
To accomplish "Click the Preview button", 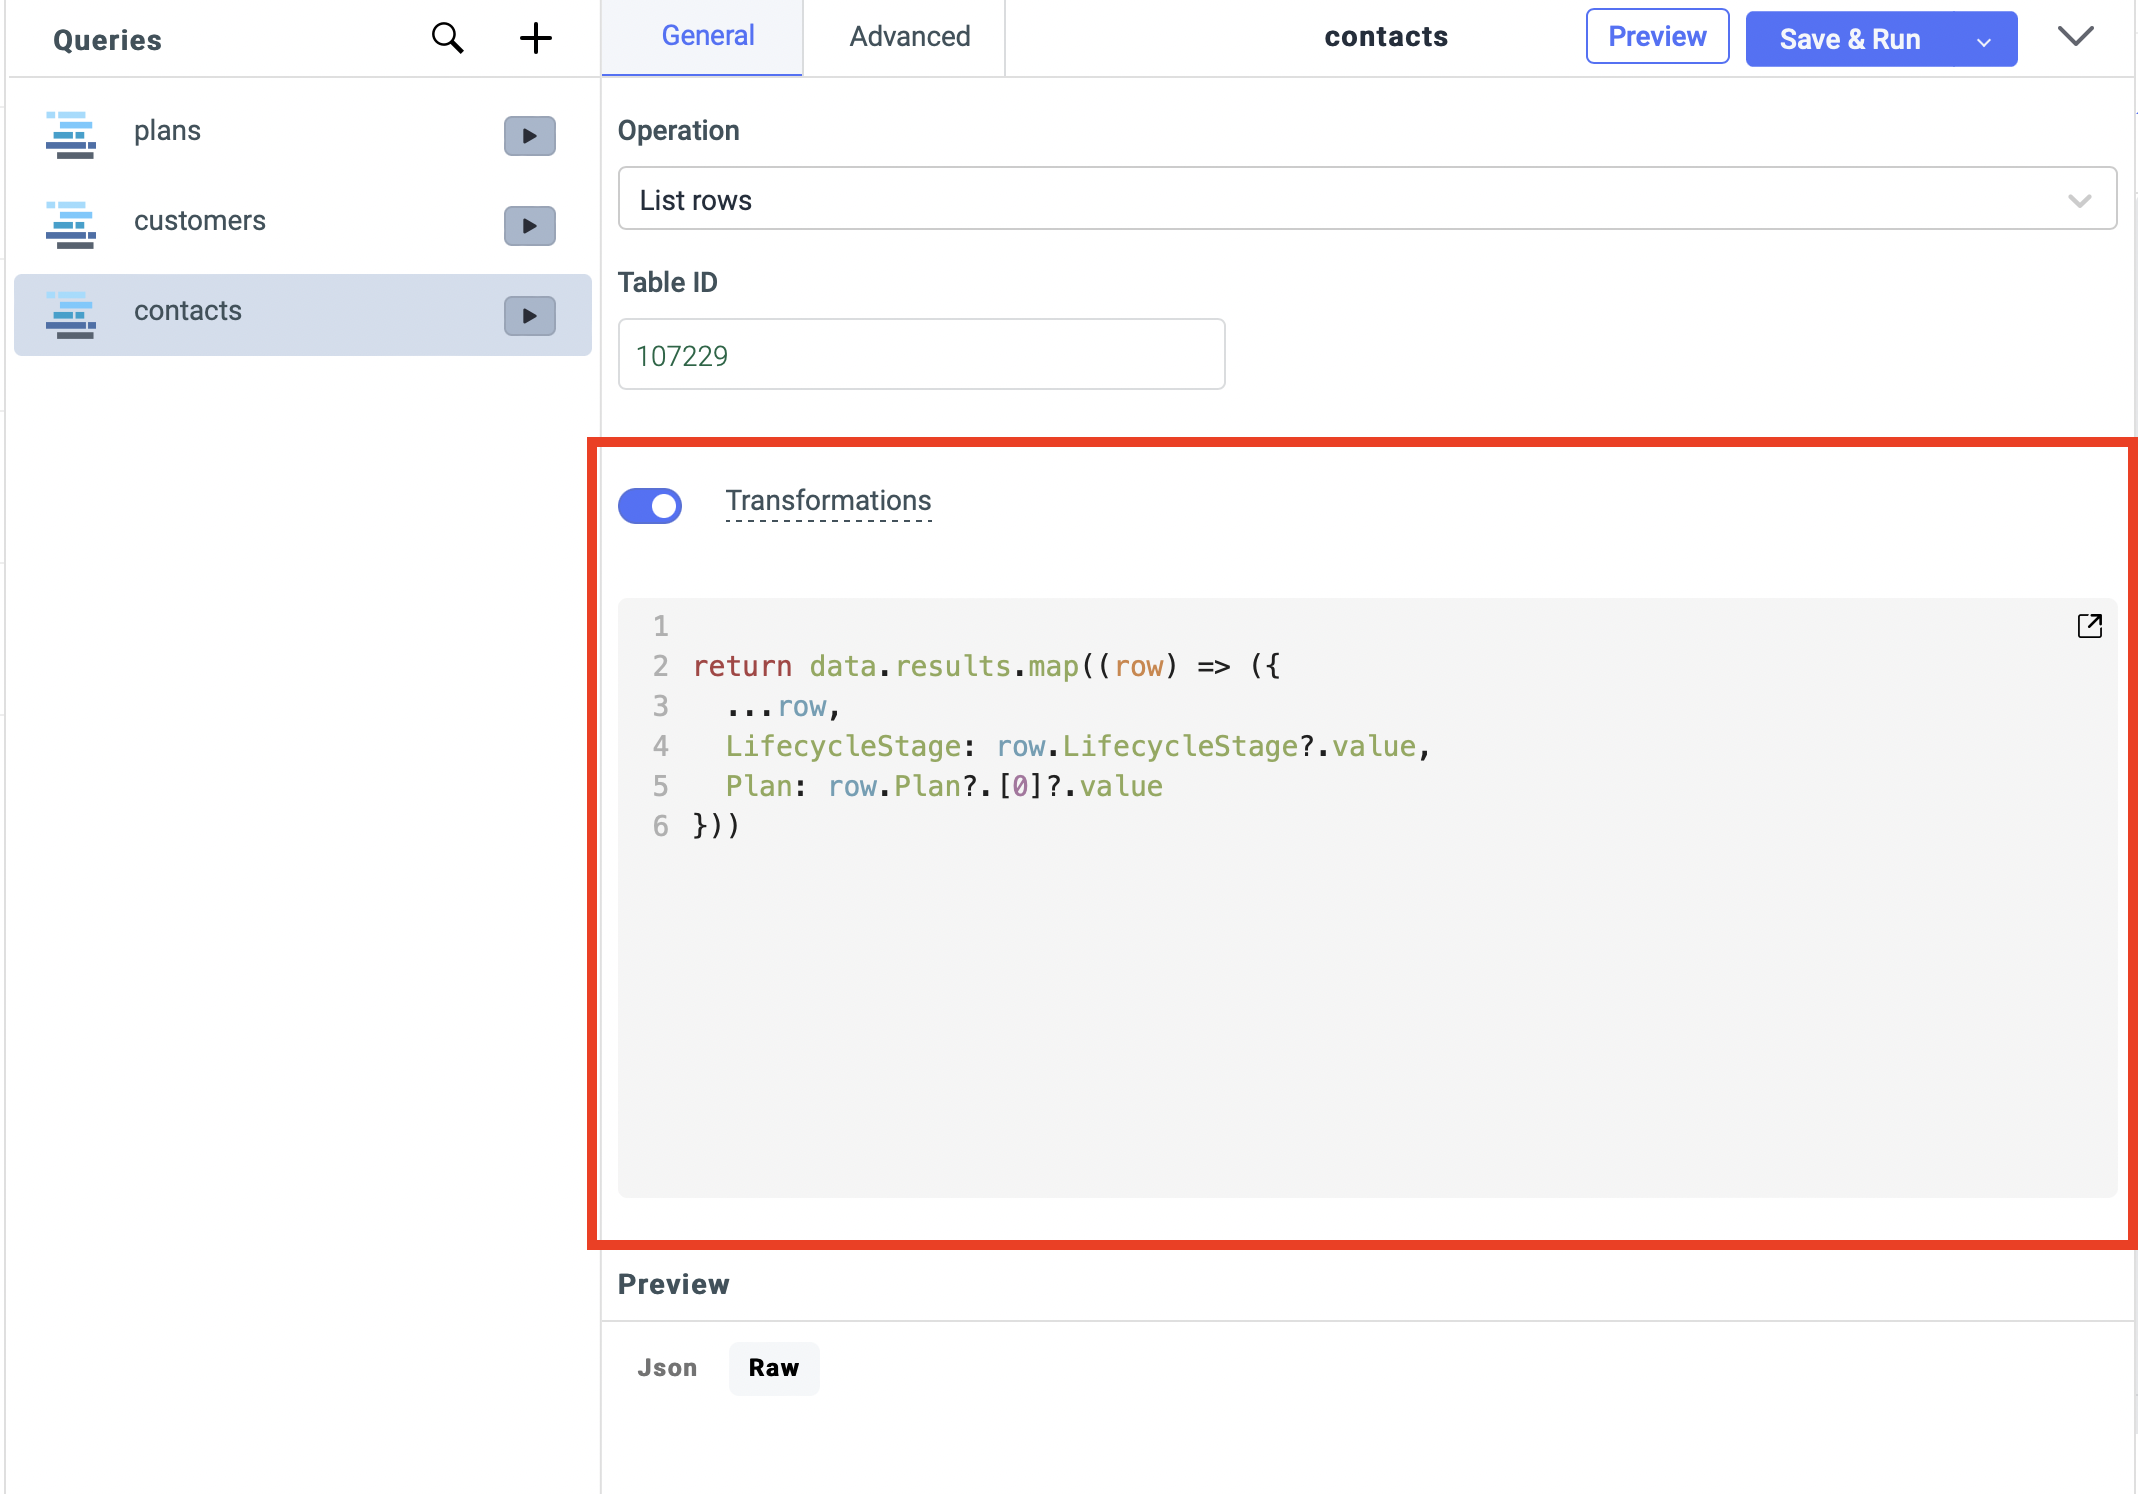I will (x=1656, y=36).
